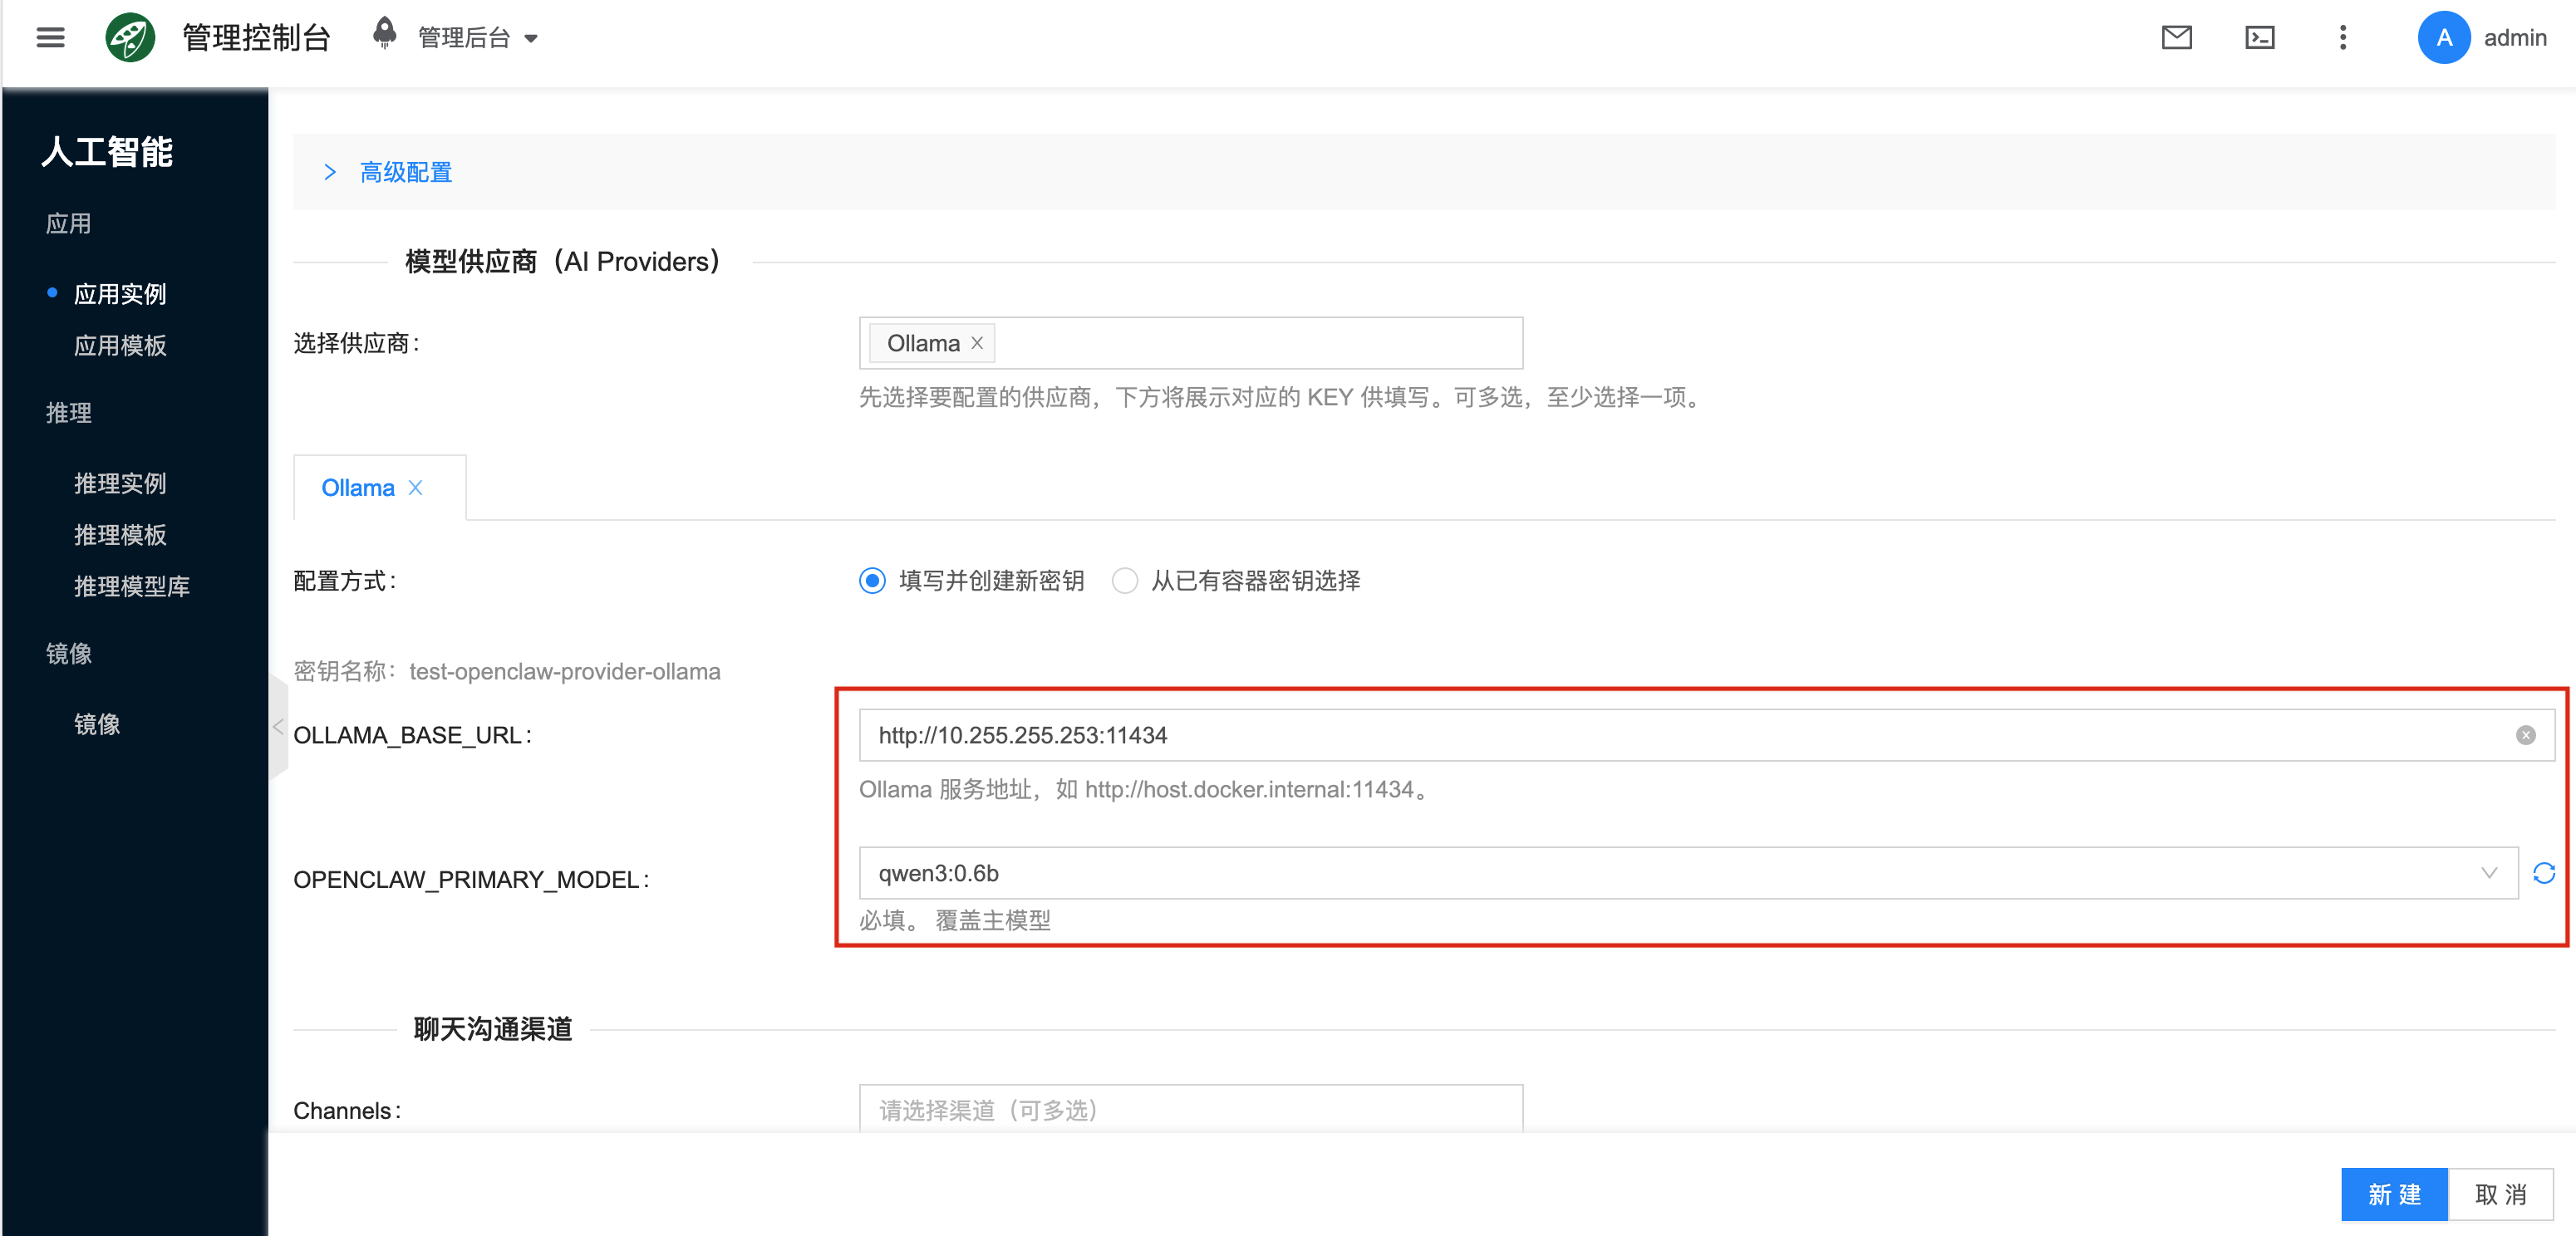Close the Ollama provider tab
This screenshot has width=2576, height=1236.
(416, 488)
